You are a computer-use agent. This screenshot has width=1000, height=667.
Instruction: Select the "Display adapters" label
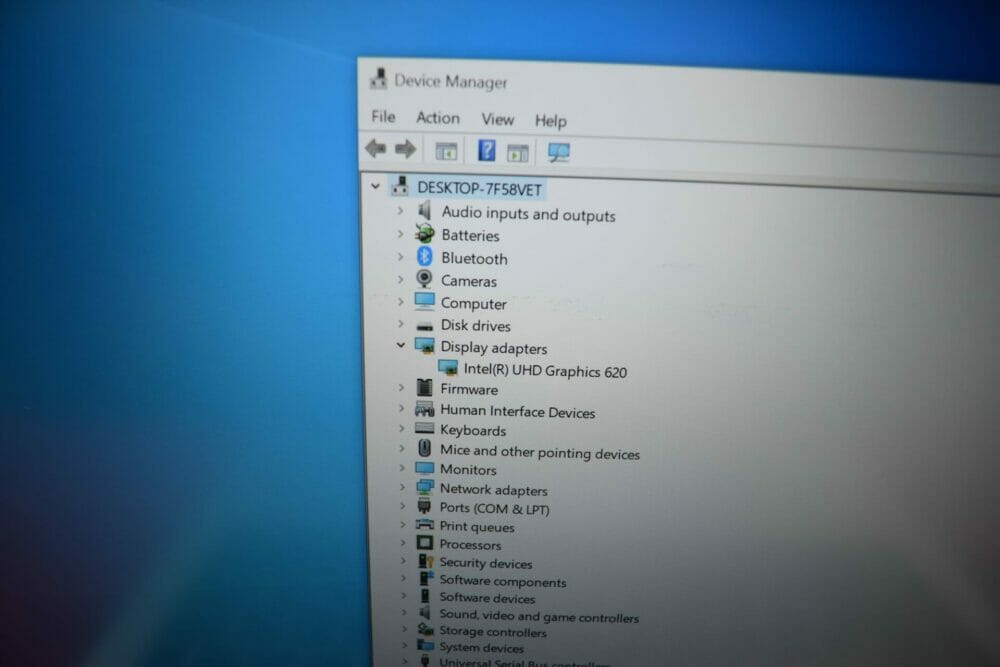click(494, 348)
